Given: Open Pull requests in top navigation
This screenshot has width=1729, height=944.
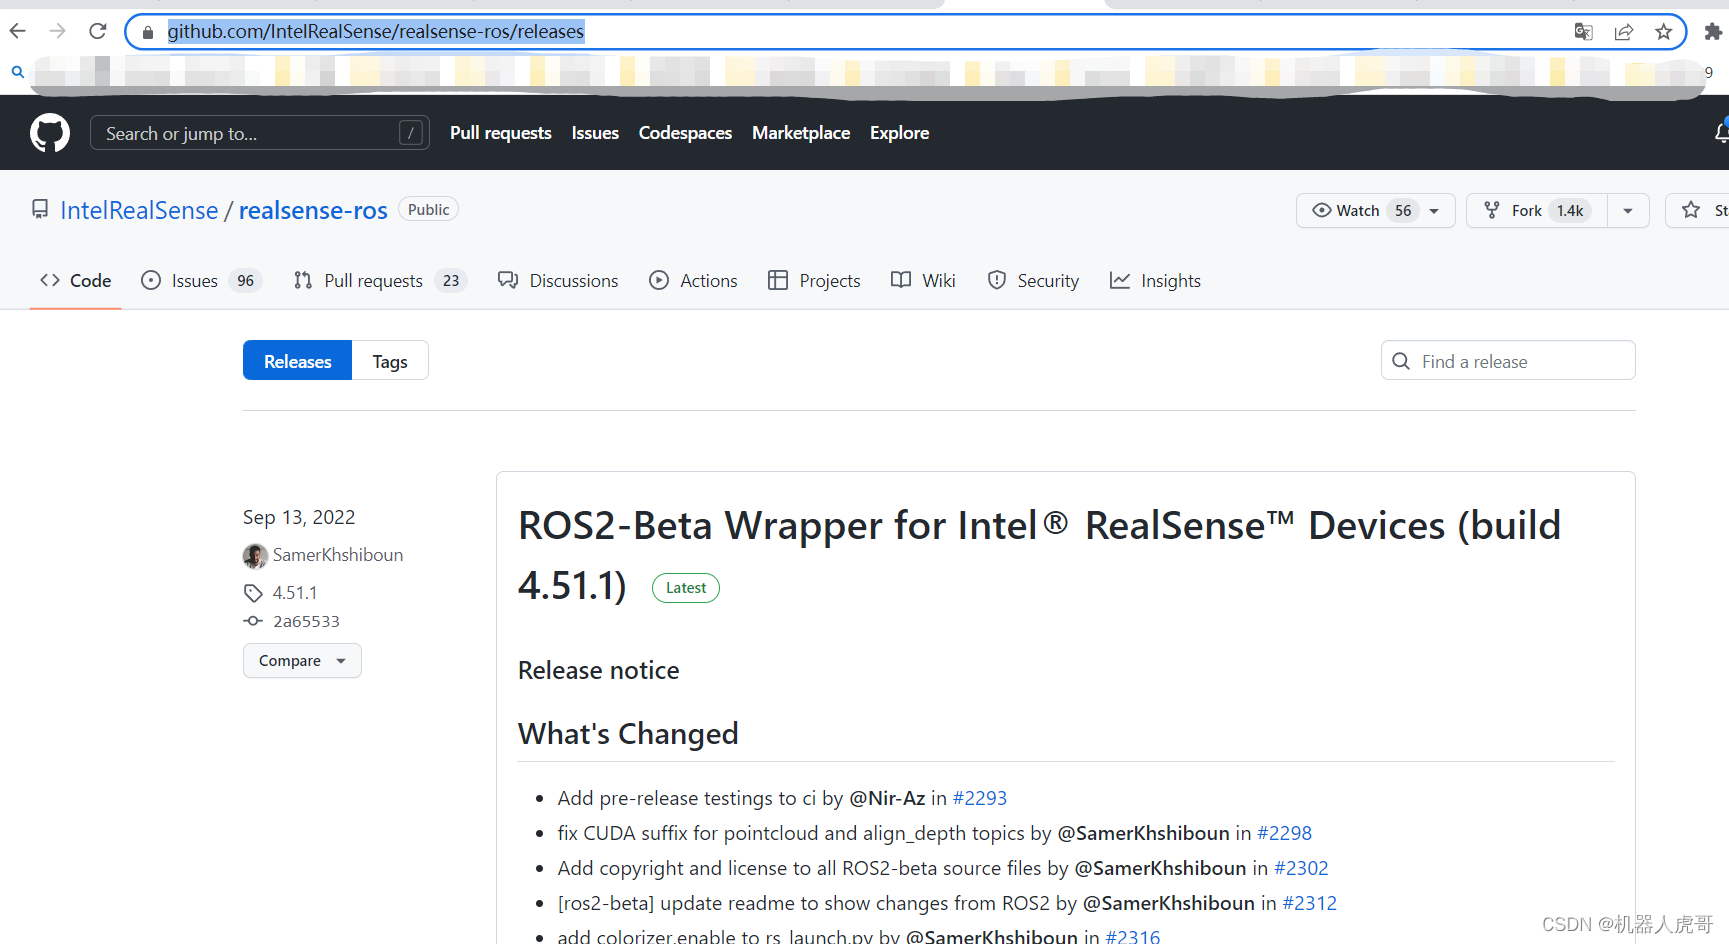Looking at the screenshot, I should pyautogui.click(x=501, y=133).
